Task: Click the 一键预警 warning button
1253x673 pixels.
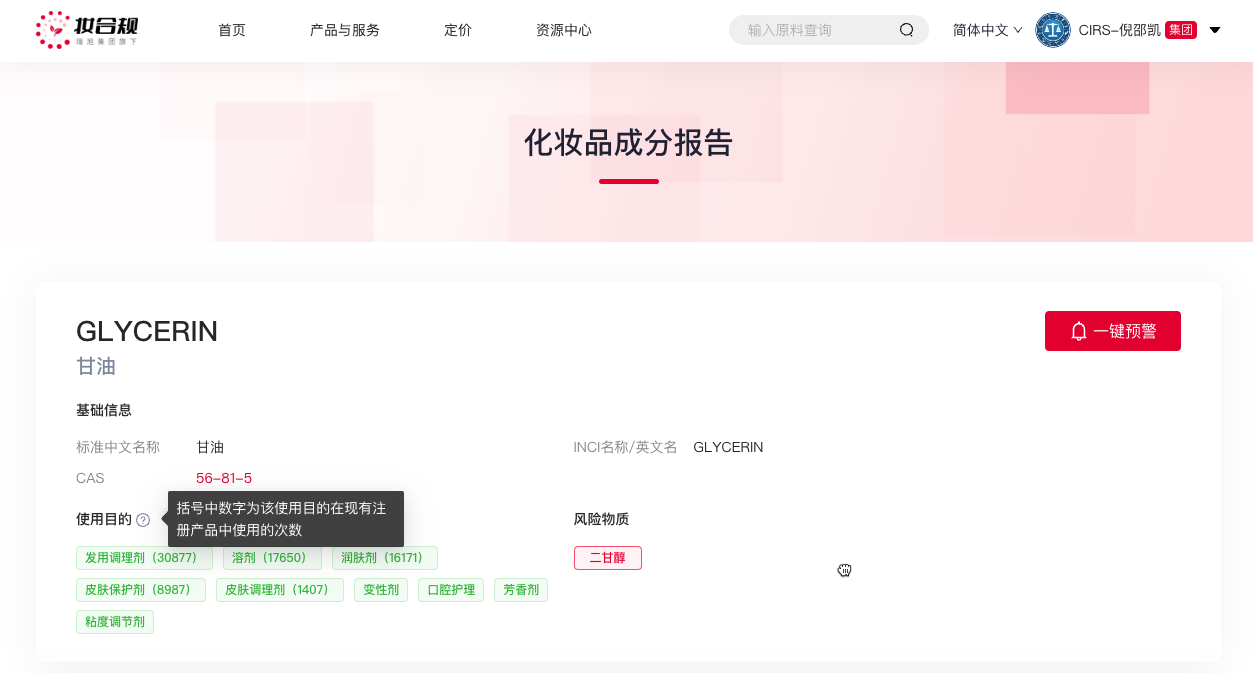Action: pyautogui.click(x=1112, y=331)
